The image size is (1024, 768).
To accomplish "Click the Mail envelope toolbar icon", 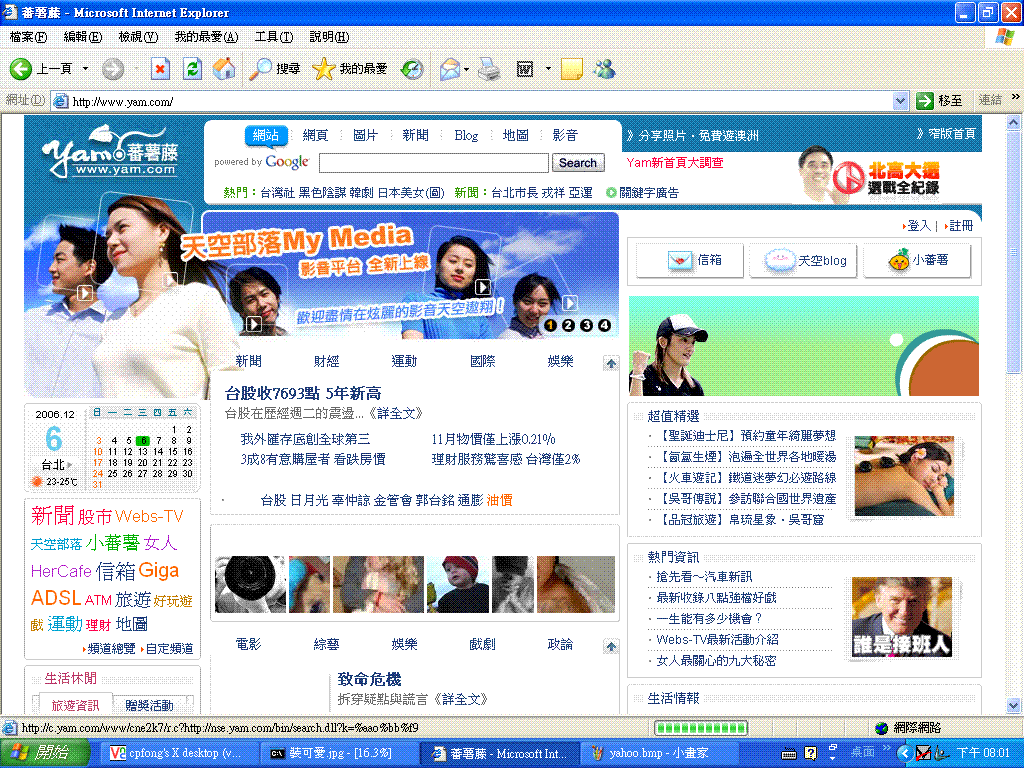I will click(450, 69).
